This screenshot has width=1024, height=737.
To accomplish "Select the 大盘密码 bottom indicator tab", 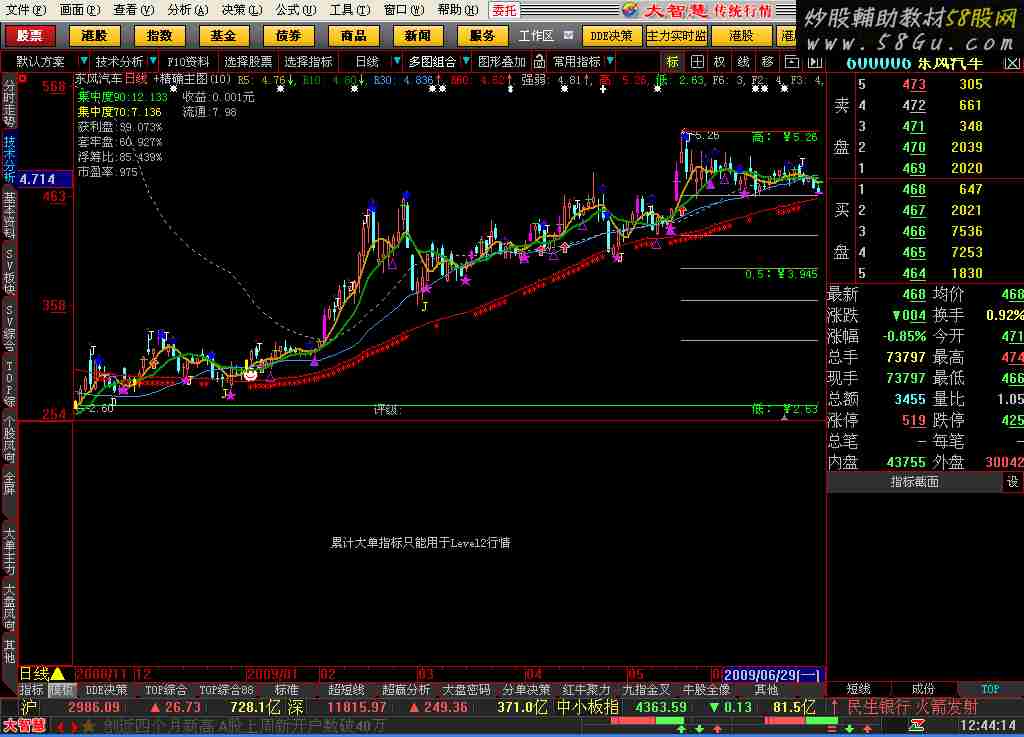I will click(x=466, y=690).
